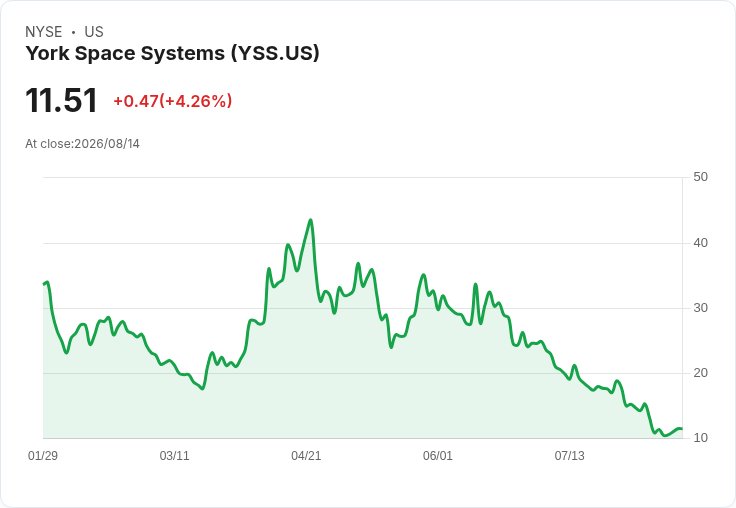Click the 10 price axis label
The height and width of the screenshot is (508, 736).
click(x=700, y=438)
